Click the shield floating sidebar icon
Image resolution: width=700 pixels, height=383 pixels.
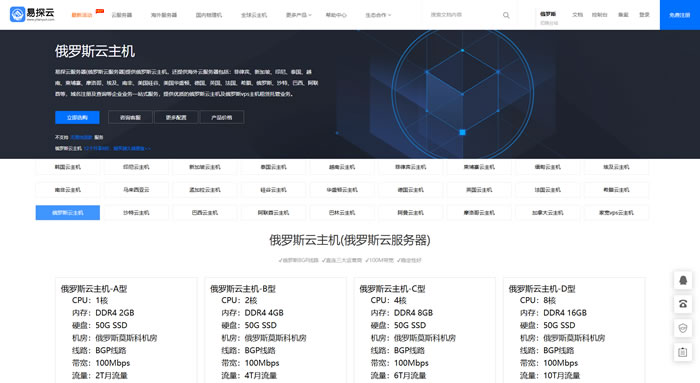[x=683, y=328]
